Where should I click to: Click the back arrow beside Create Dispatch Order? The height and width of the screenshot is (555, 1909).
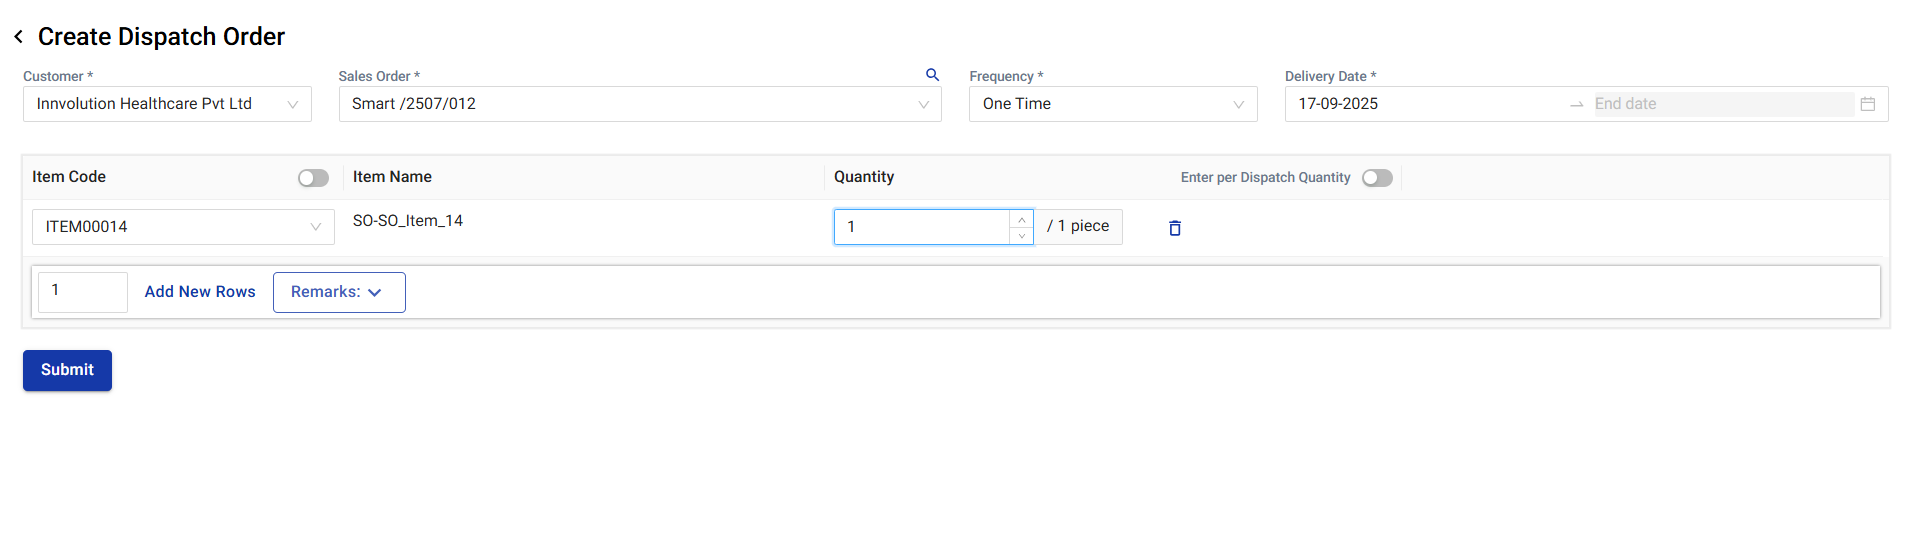point(19,37)
